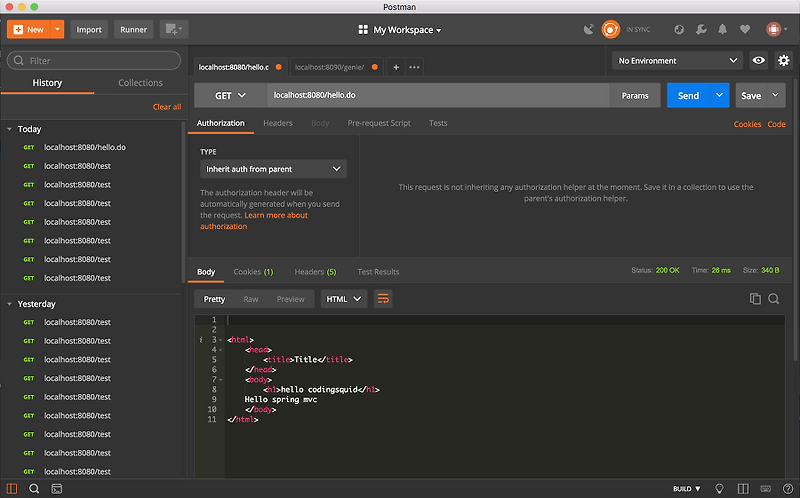
Task: Open the Pre-request Script tab
Action: [x=379, y=123]
